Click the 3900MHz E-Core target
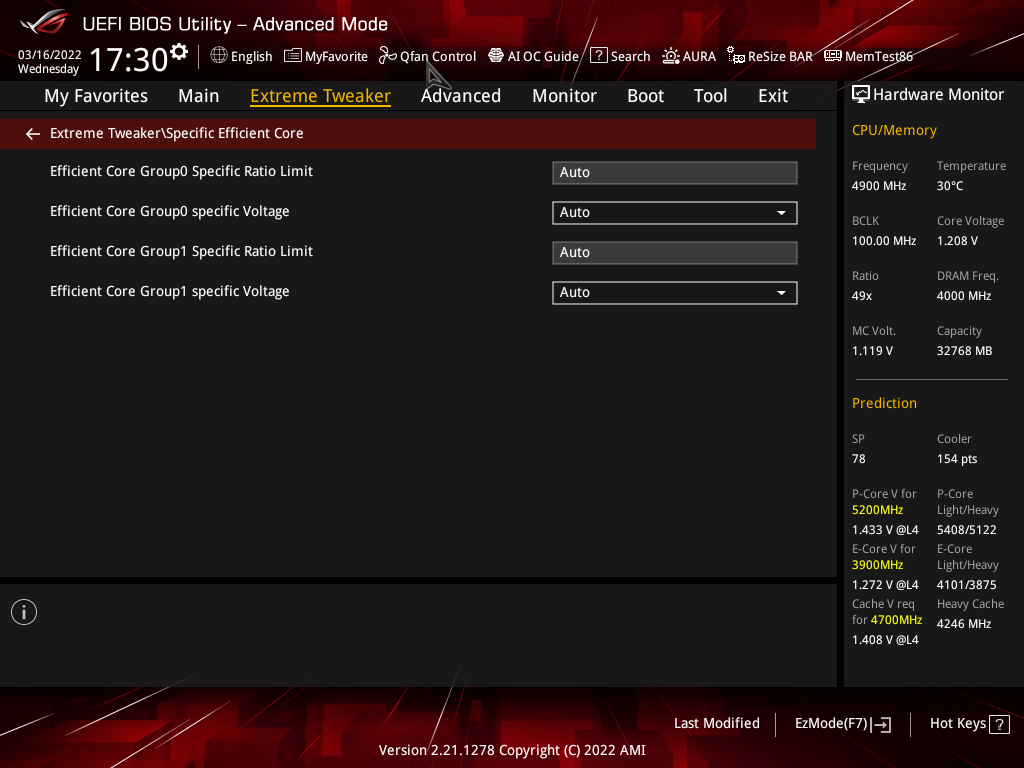 [877, 565]
